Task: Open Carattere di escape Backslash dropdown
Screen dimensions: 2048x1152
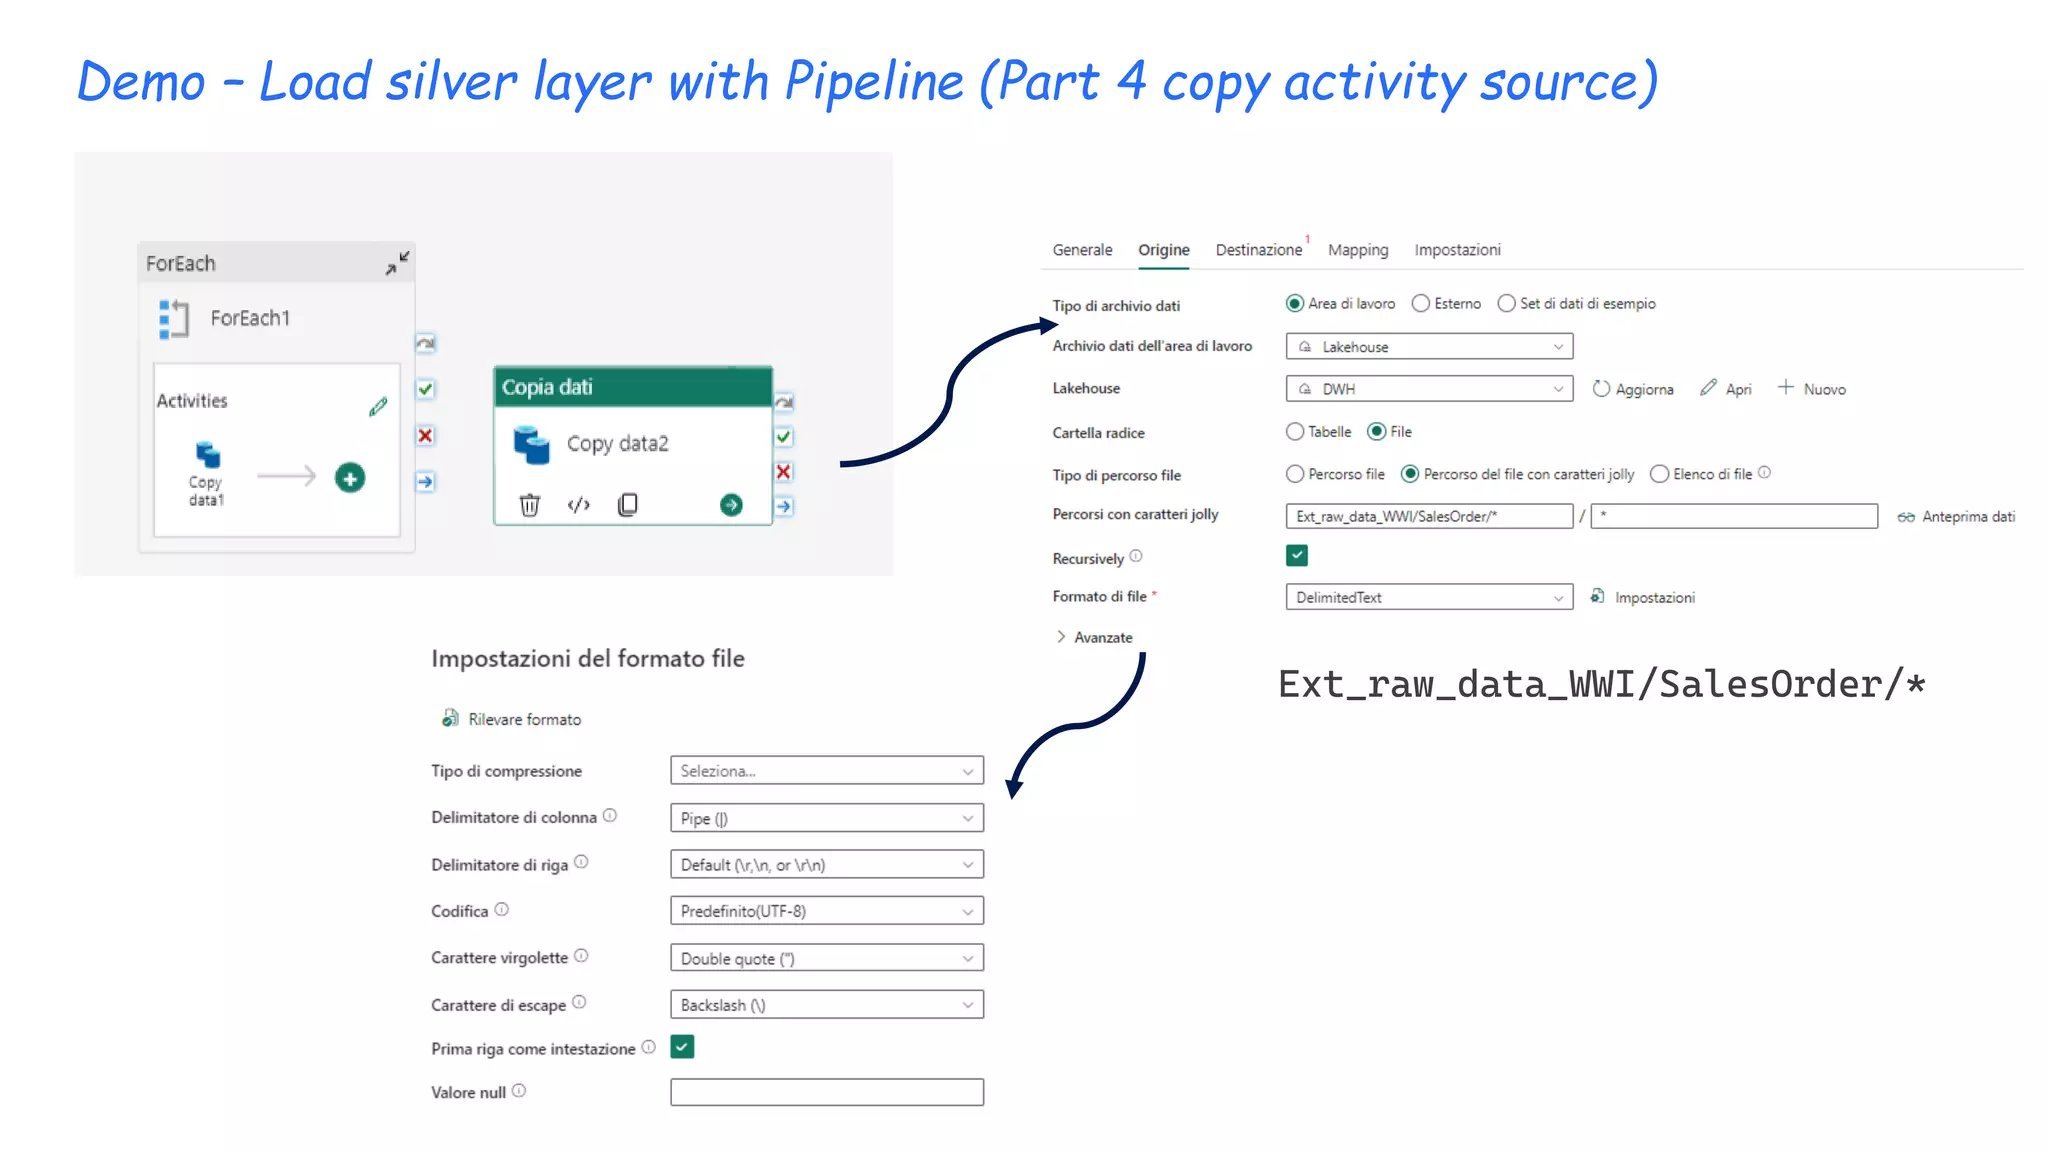Action: coord(827,1005)
